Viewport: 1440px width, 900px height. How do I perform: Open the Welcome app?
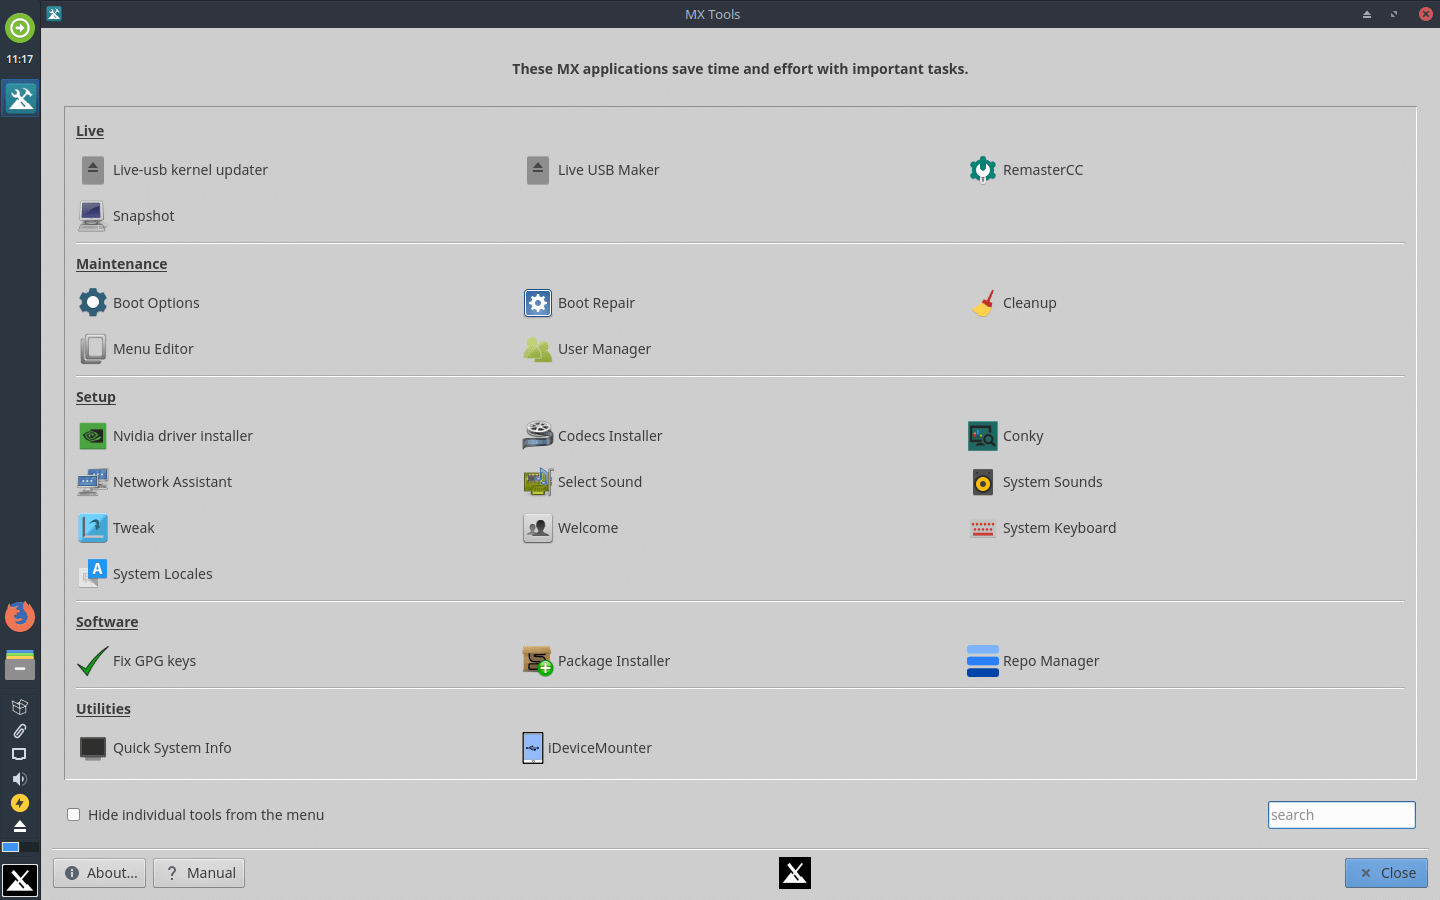[x=571, y=528]
